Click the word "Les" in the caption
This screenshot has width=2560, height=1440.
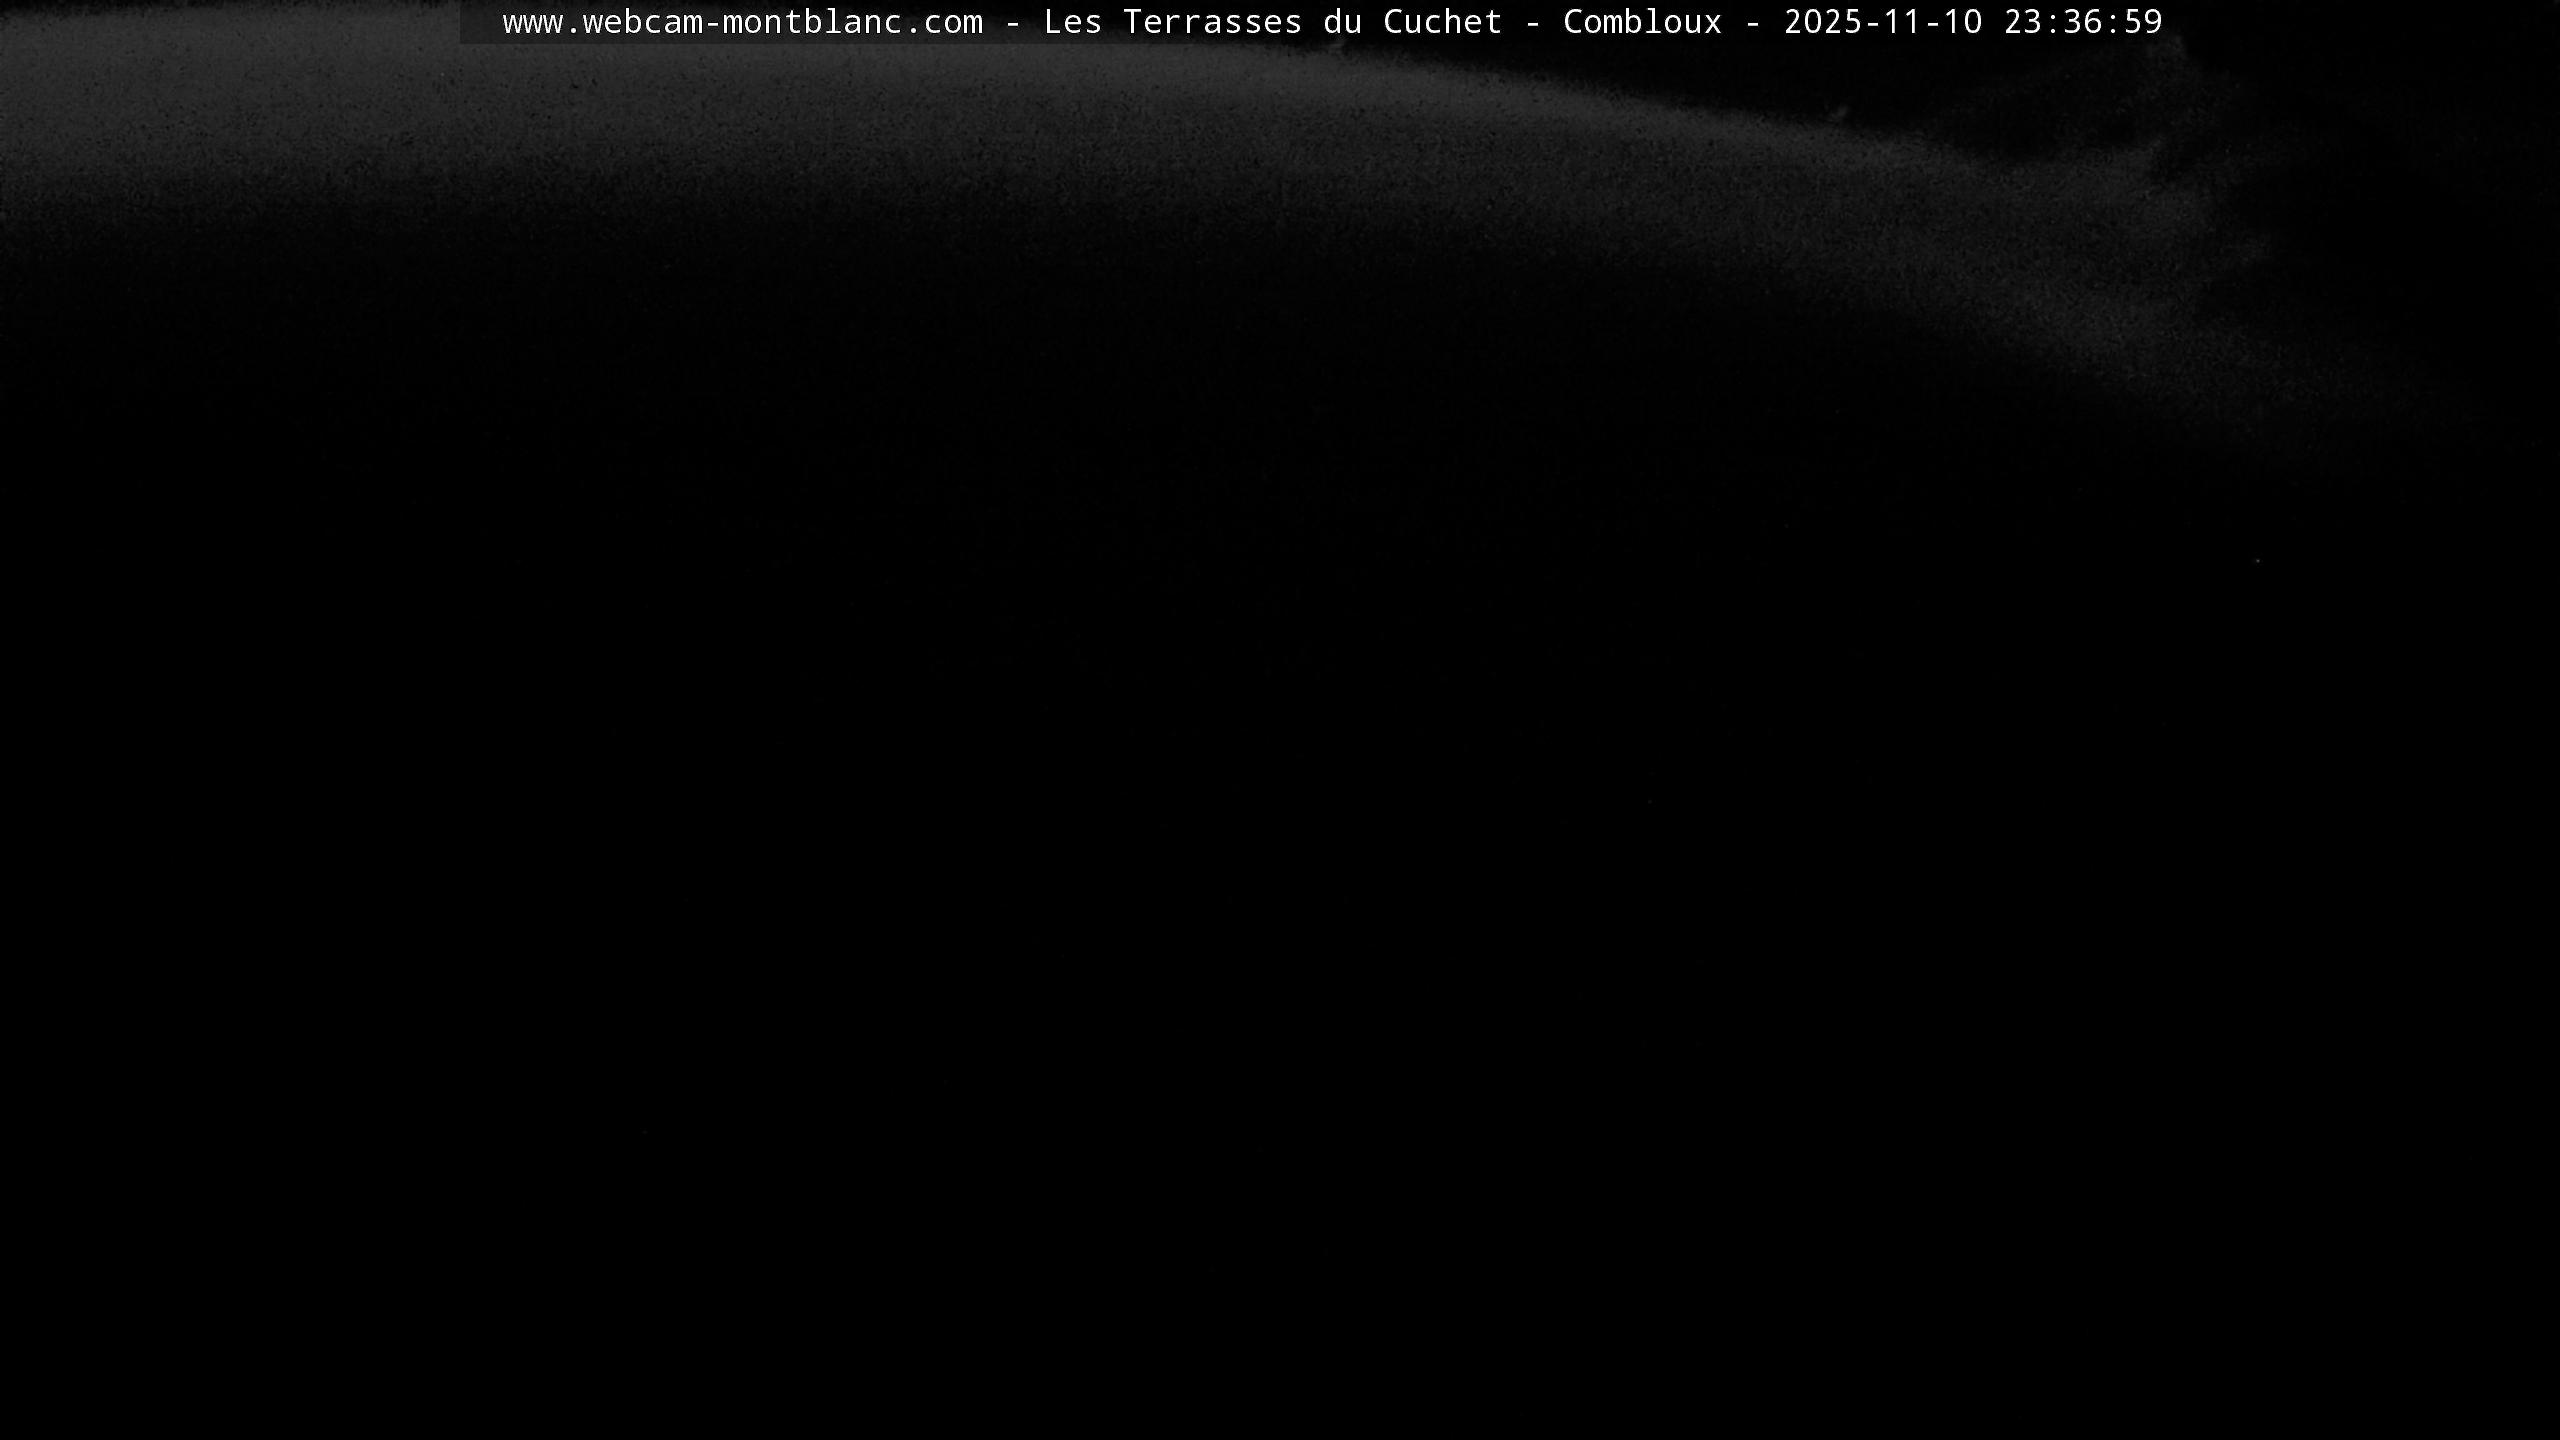[1072, 22]
